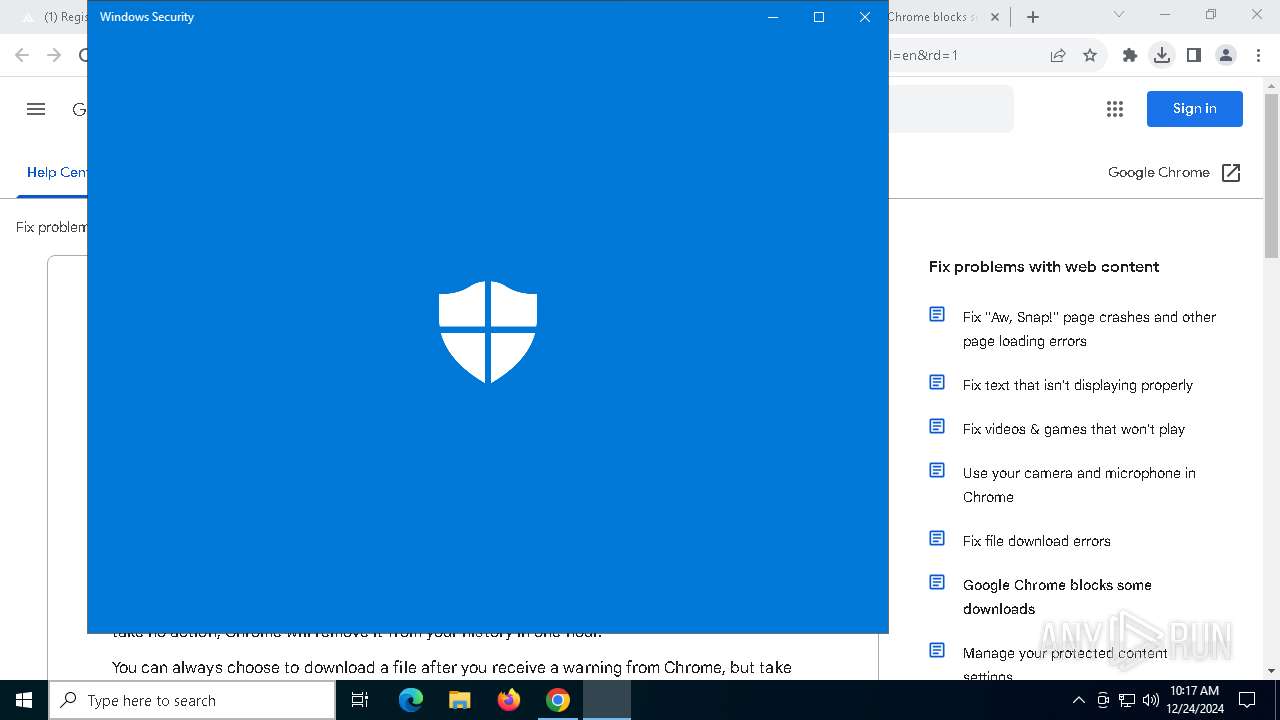Select 'Google Chrome blocks some downloads' article

[x=1057, y=597]
